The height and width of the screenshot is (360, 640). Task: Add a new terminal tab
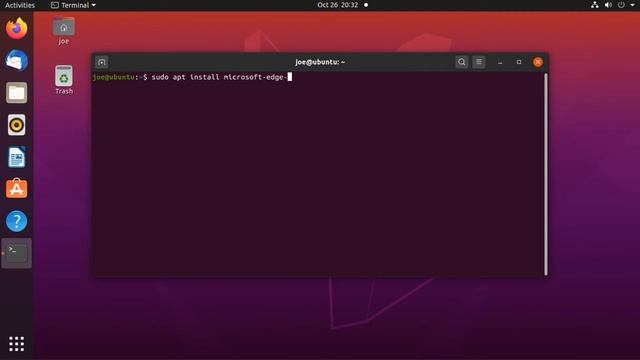tap(102, 62)
